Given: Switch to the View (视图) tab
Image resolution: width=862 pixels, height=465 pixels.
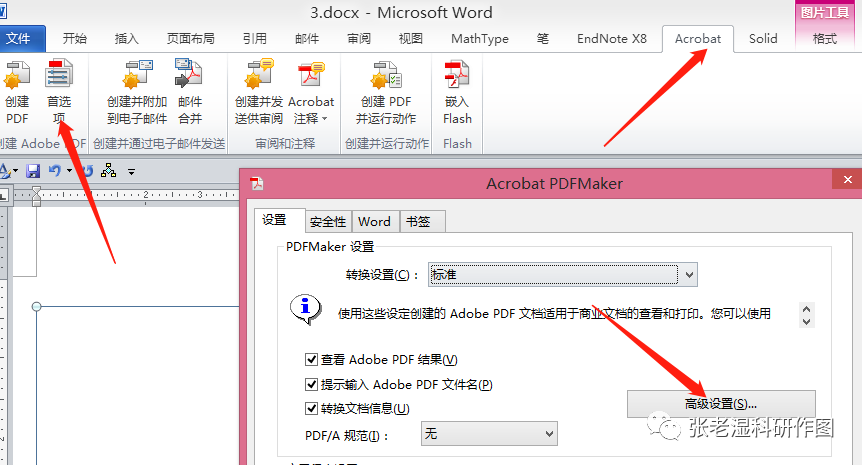Looking at the screenshot, I should 411,38.
